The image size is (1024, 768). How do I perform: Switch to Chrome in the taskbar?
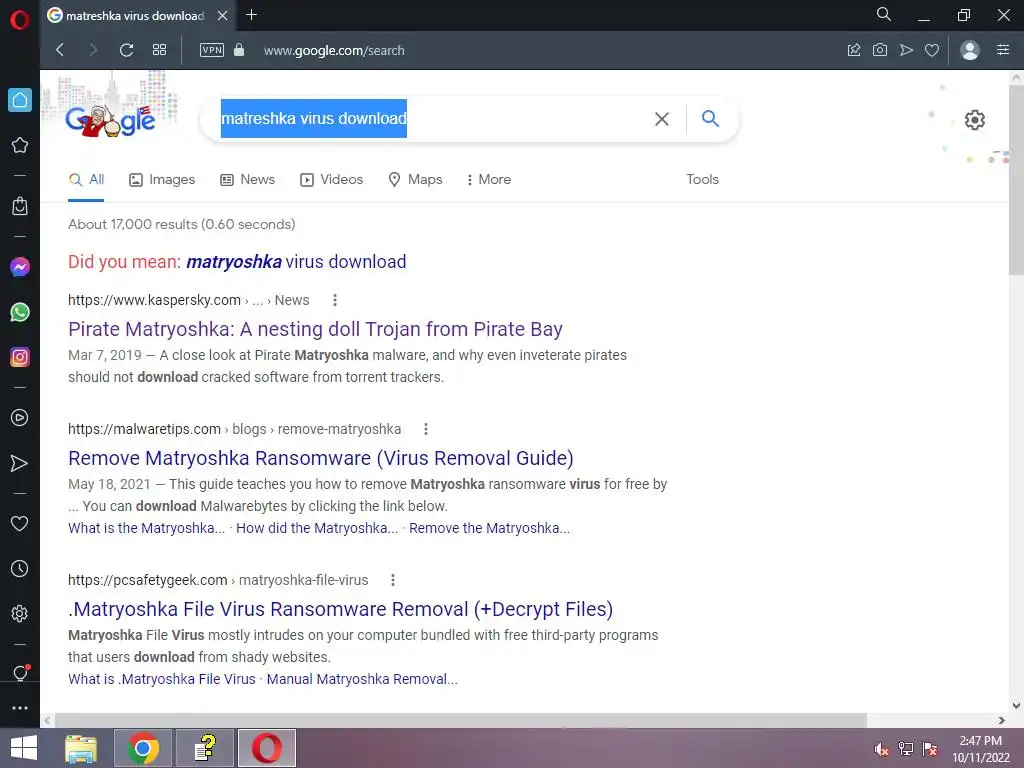(143, 748)
